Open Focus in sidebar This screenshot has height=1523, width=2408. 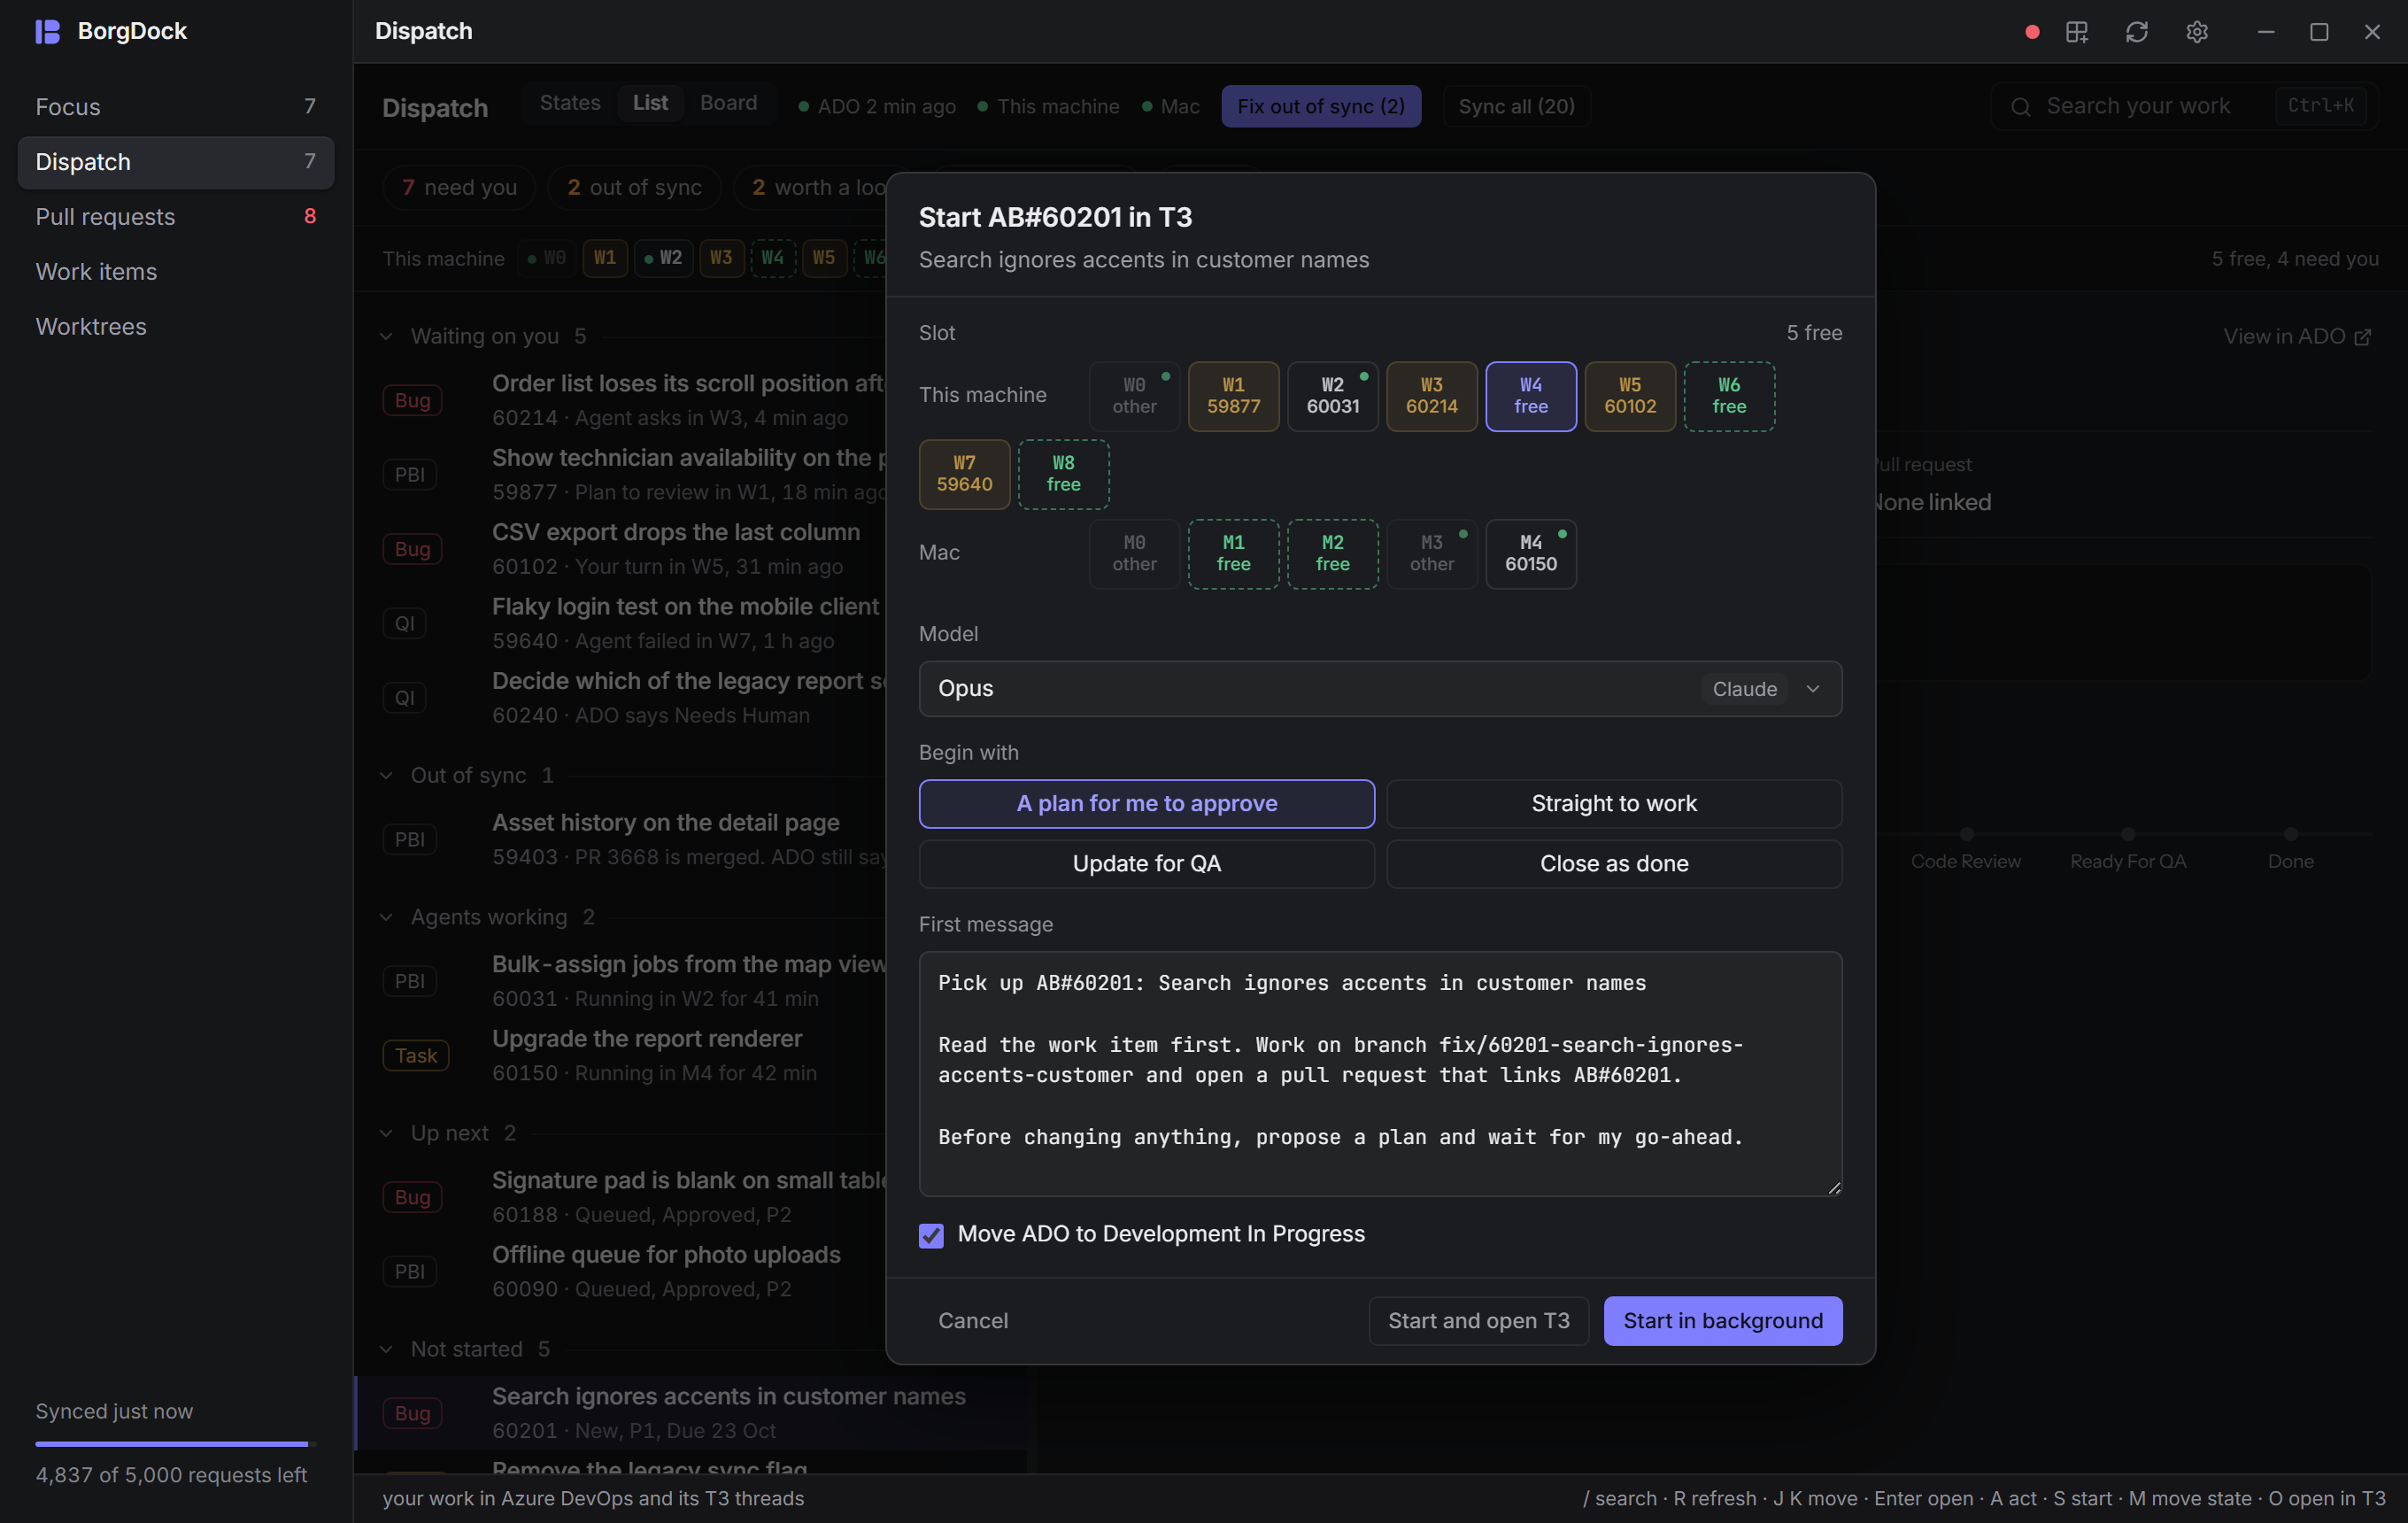[175, 107]
